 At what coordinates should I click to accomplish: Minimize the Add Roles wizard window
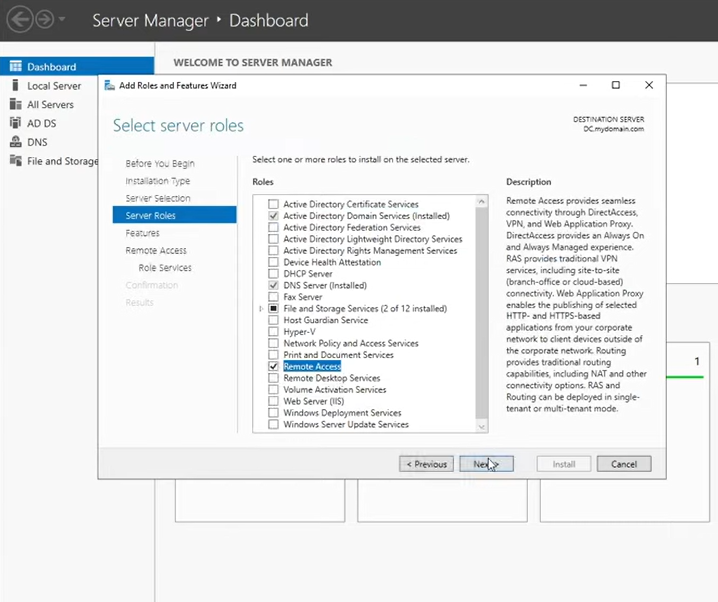[x=583, y=85]
